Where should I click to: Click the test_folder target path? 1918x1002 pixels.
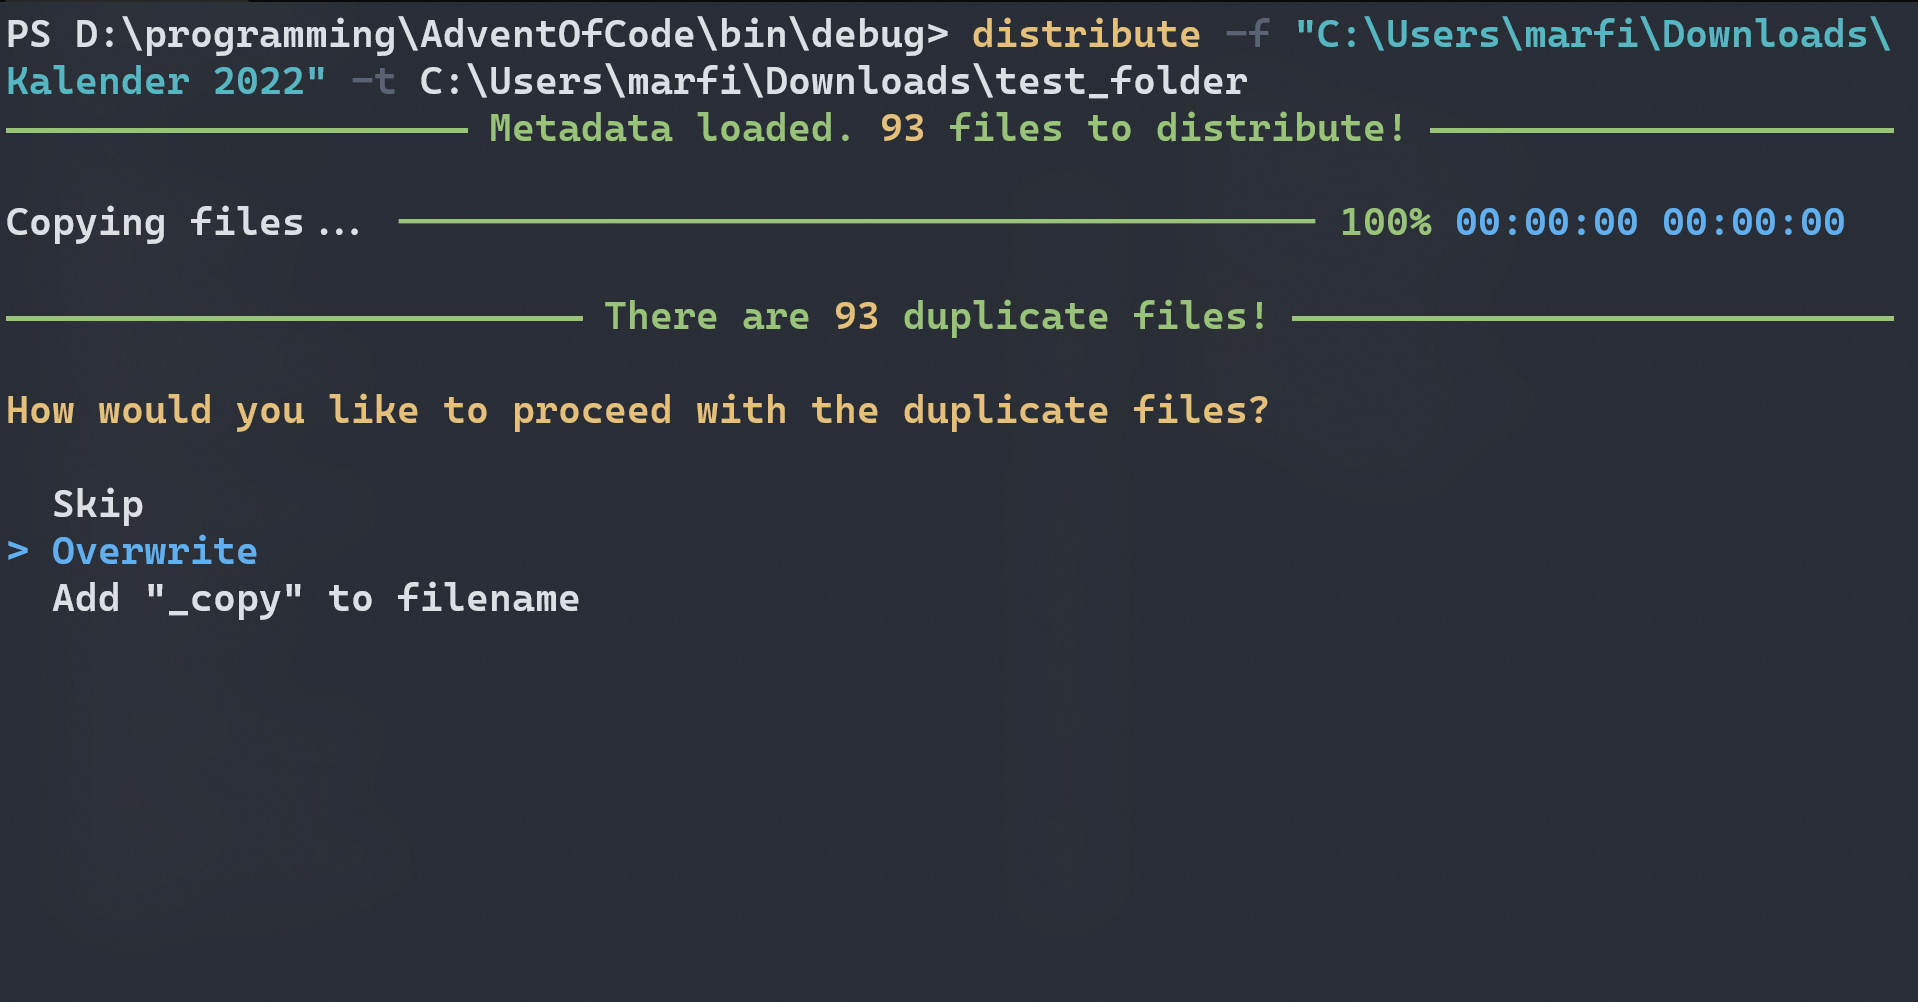click(x=1121, y=82)
